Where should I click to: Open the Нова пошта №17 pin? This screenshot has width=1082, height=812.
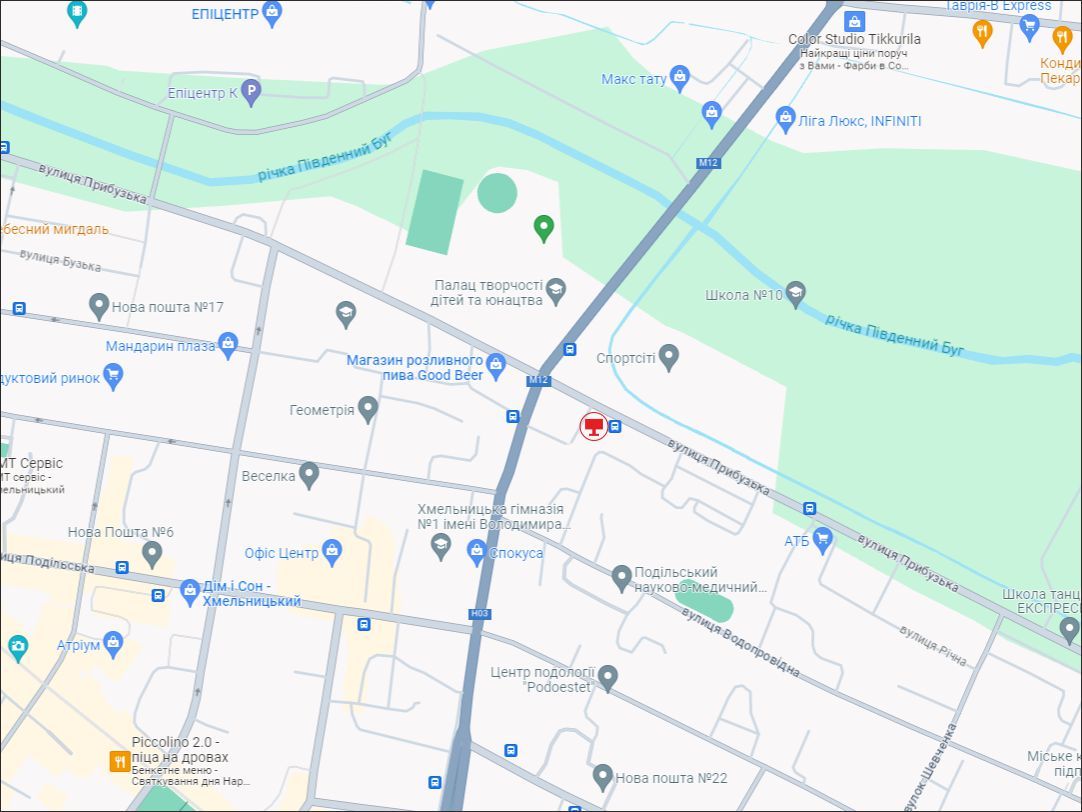[x=99, y=306]
